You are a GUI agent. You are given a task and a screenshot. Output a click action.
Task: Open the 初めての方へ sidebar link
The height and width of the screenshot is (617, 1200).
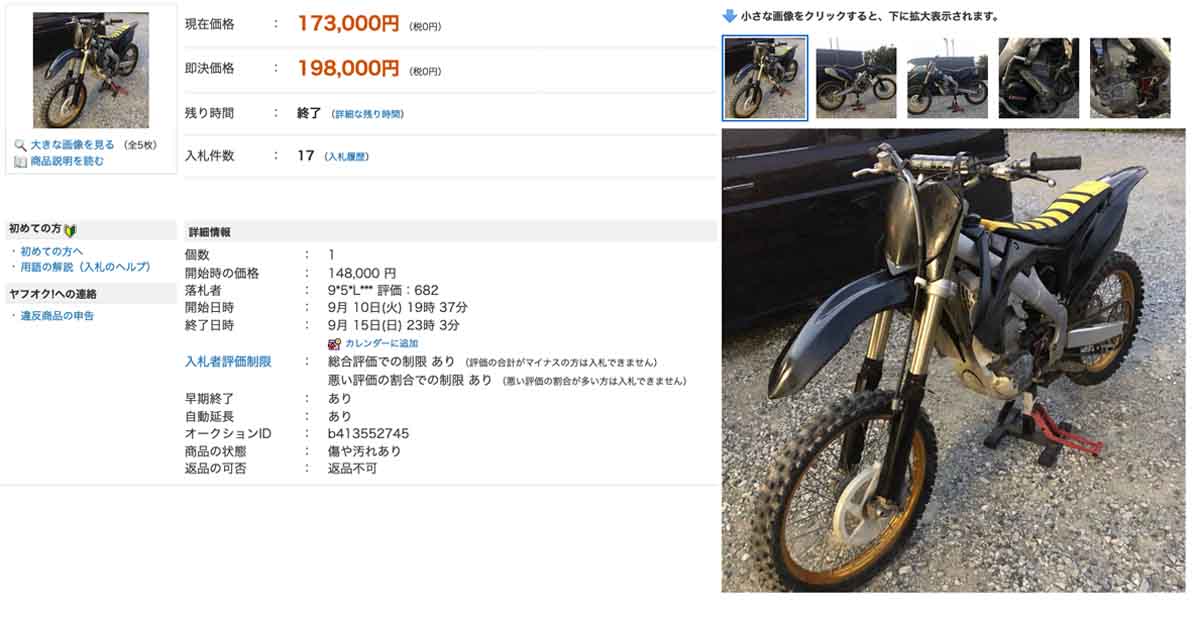click(52, 251)
